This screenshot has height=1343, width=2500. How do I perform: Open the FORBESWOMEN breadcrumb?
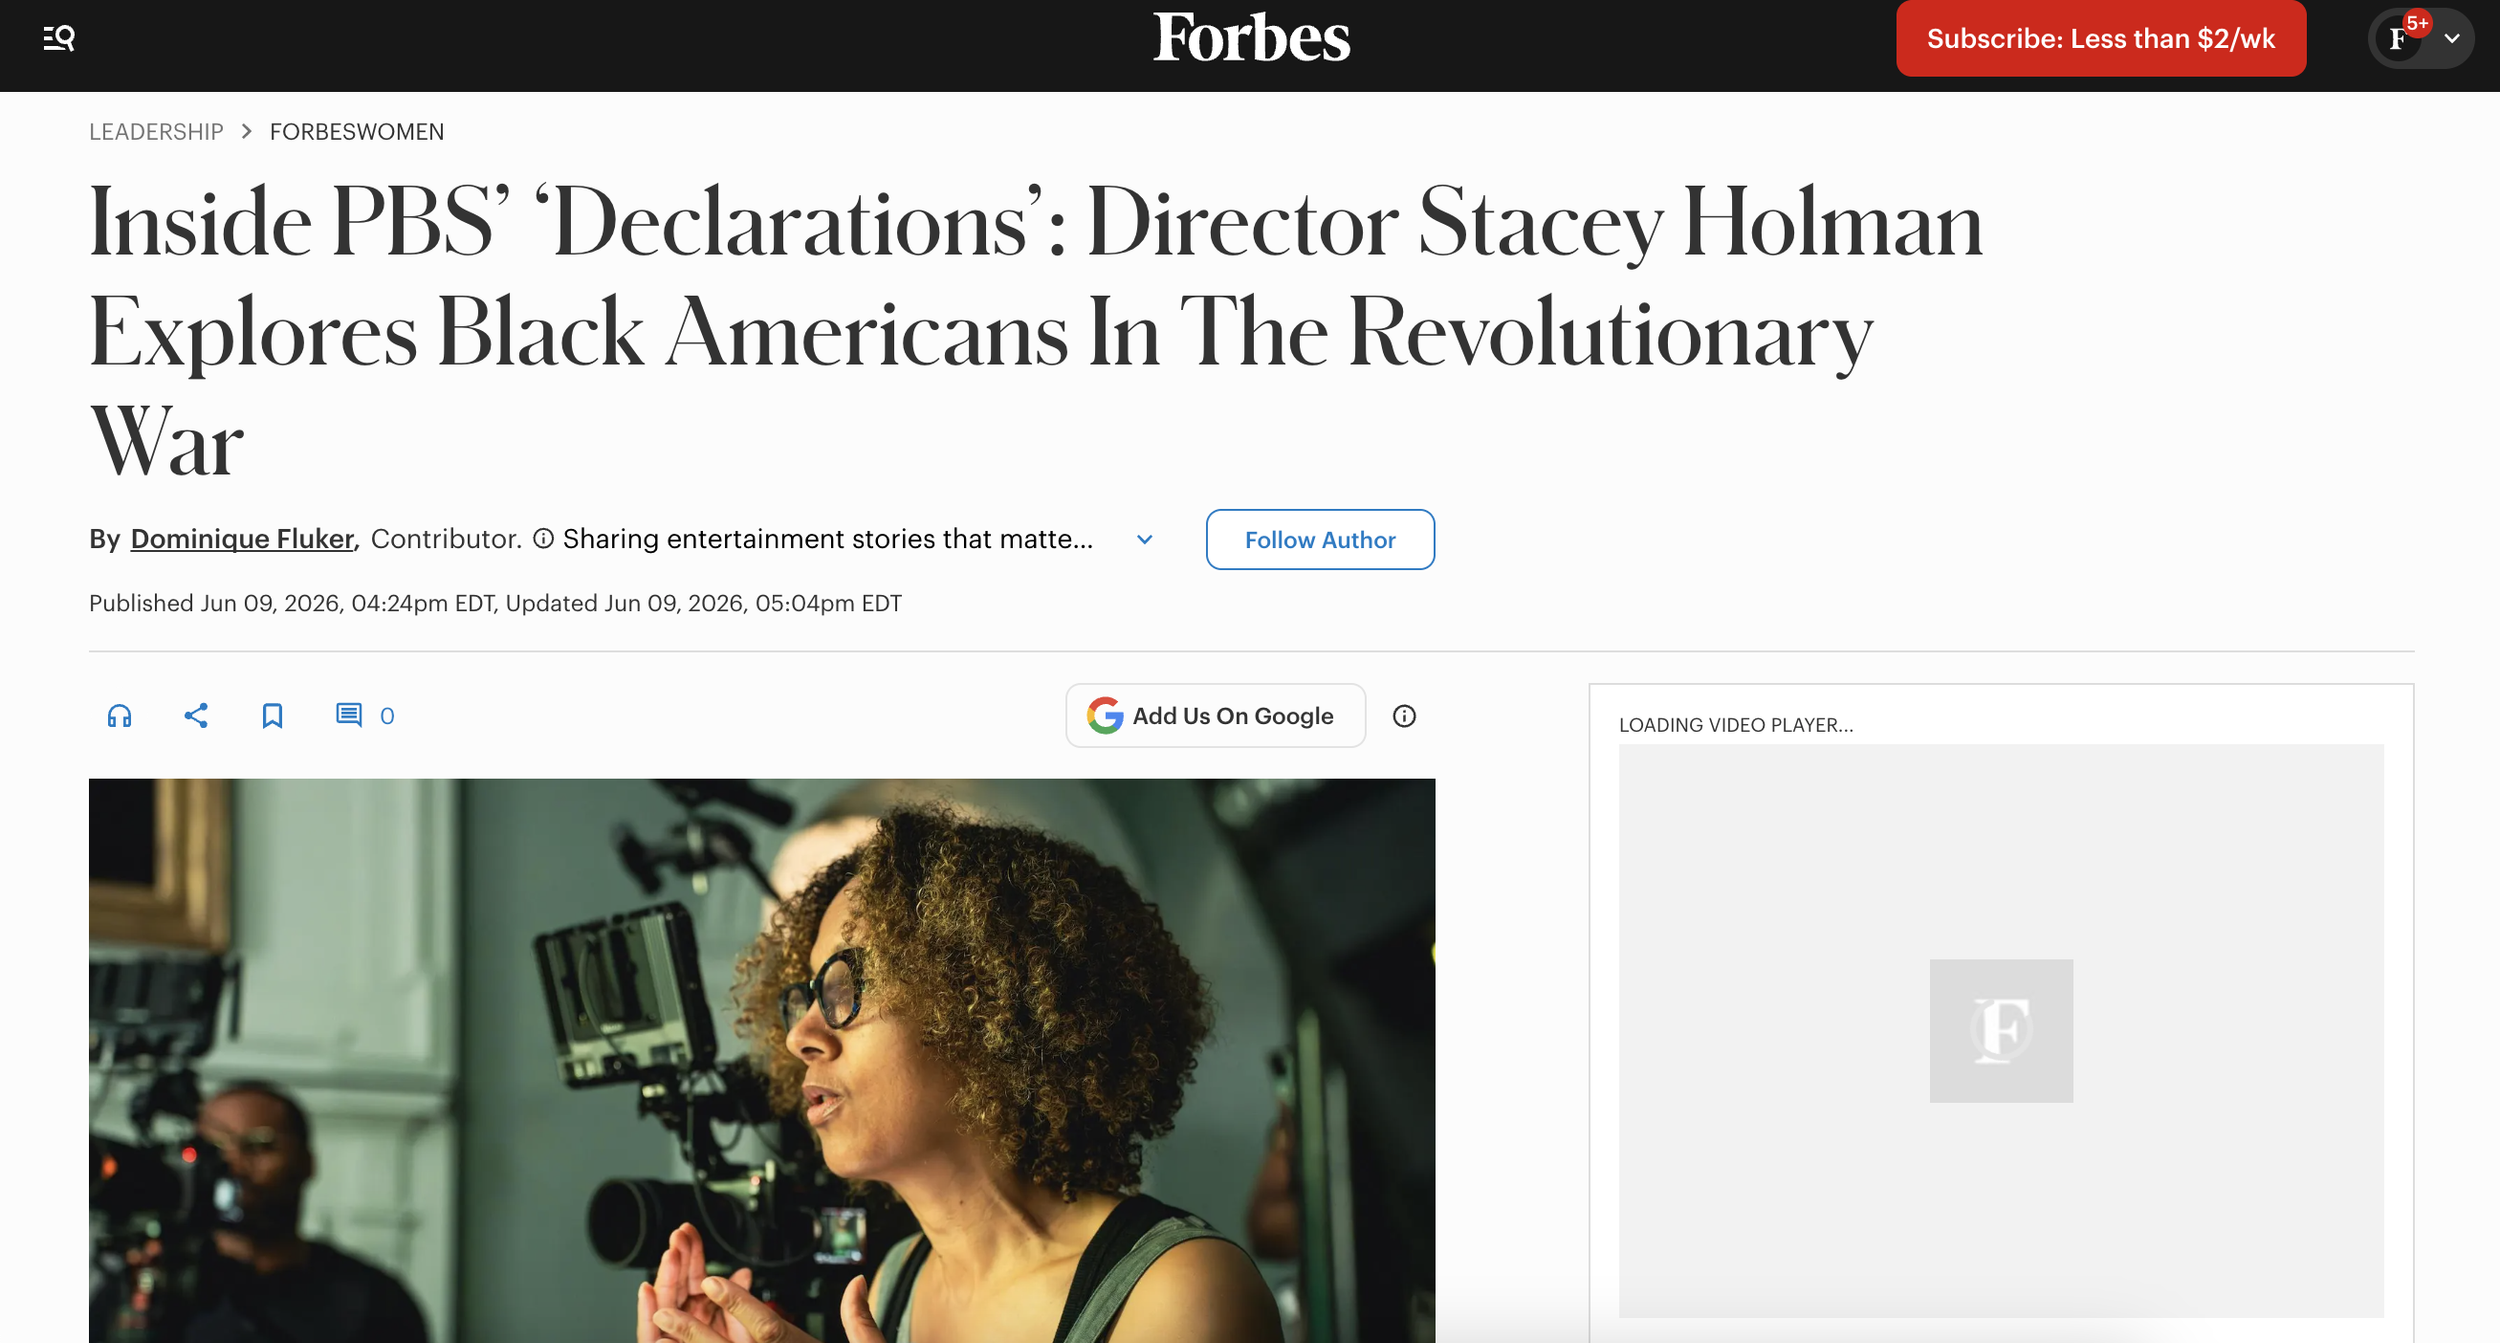357,132
